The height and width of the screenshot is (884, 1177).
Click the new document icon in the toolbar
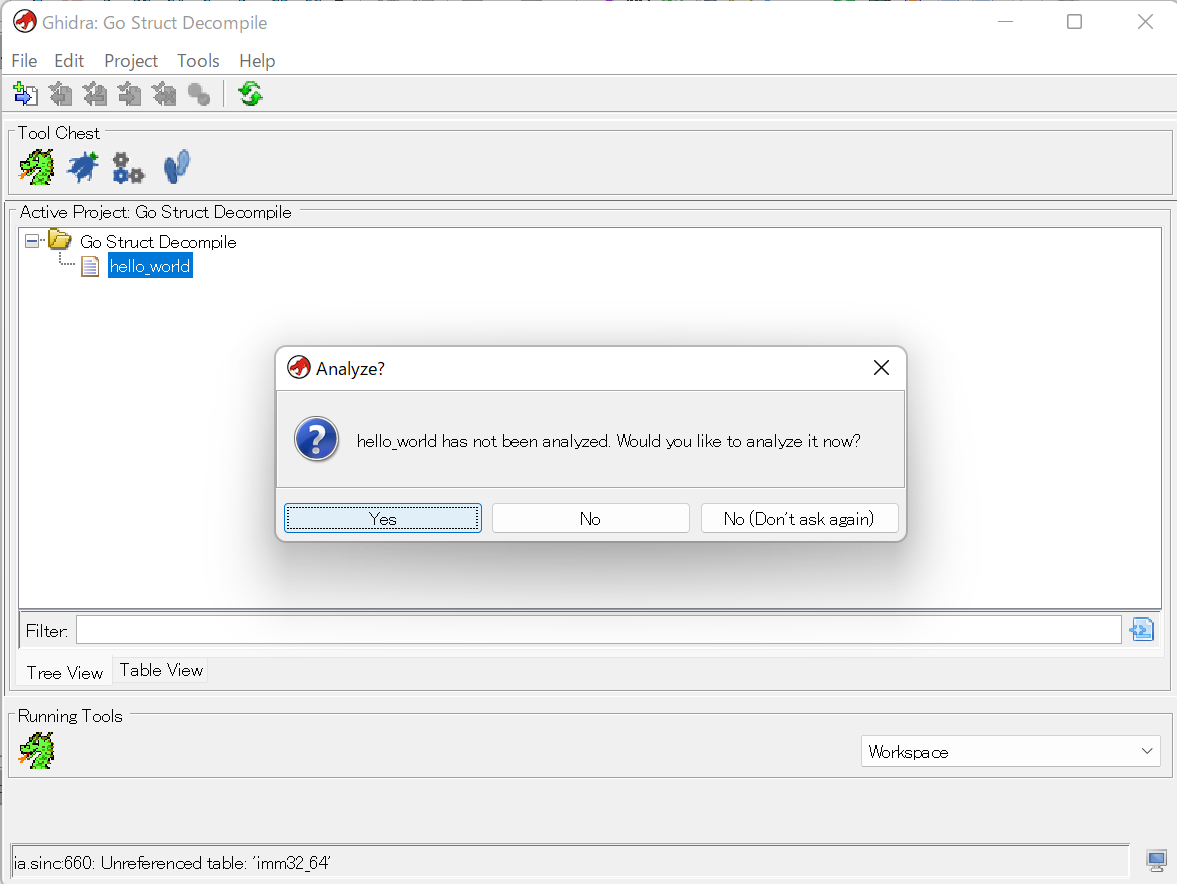point(24,93)
